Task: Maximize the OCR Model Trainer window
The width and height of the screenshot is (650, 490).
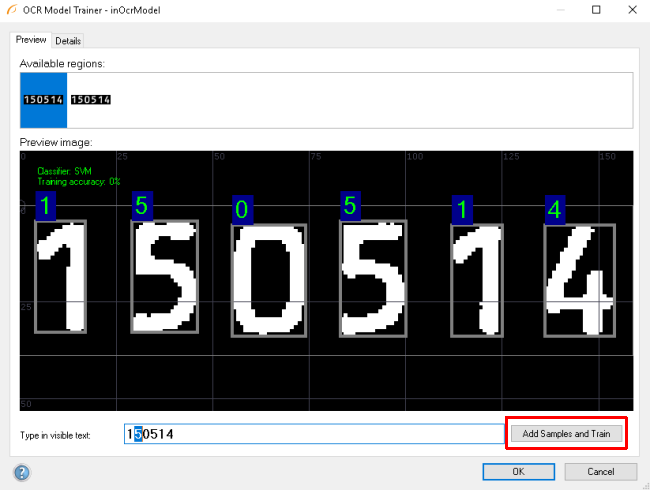Action: point(596,10)
